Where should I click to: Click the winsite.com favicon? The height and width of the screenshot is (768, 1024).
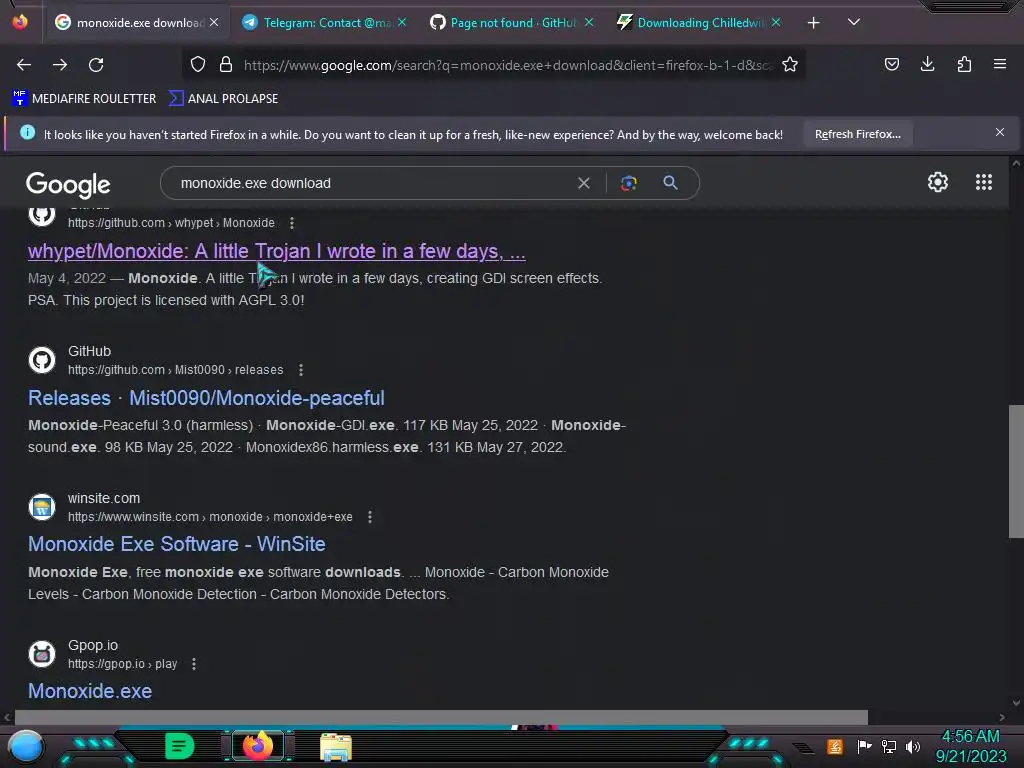coord(42,507)
